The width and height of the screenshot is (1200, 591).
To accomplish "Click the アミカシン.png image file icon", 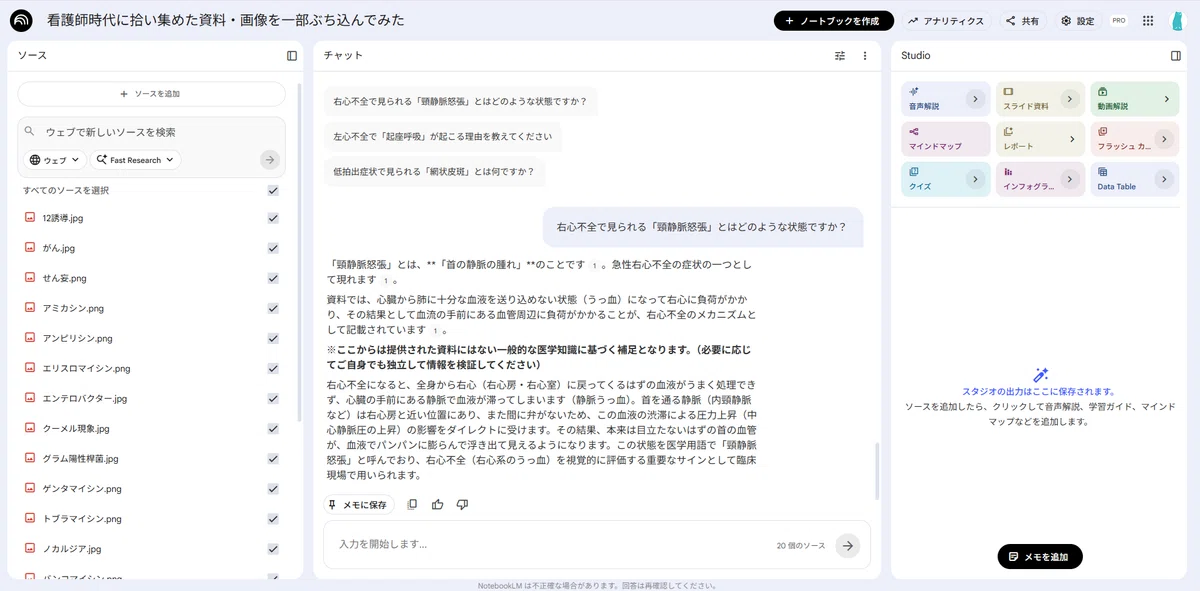I will (x=30, y=308).
